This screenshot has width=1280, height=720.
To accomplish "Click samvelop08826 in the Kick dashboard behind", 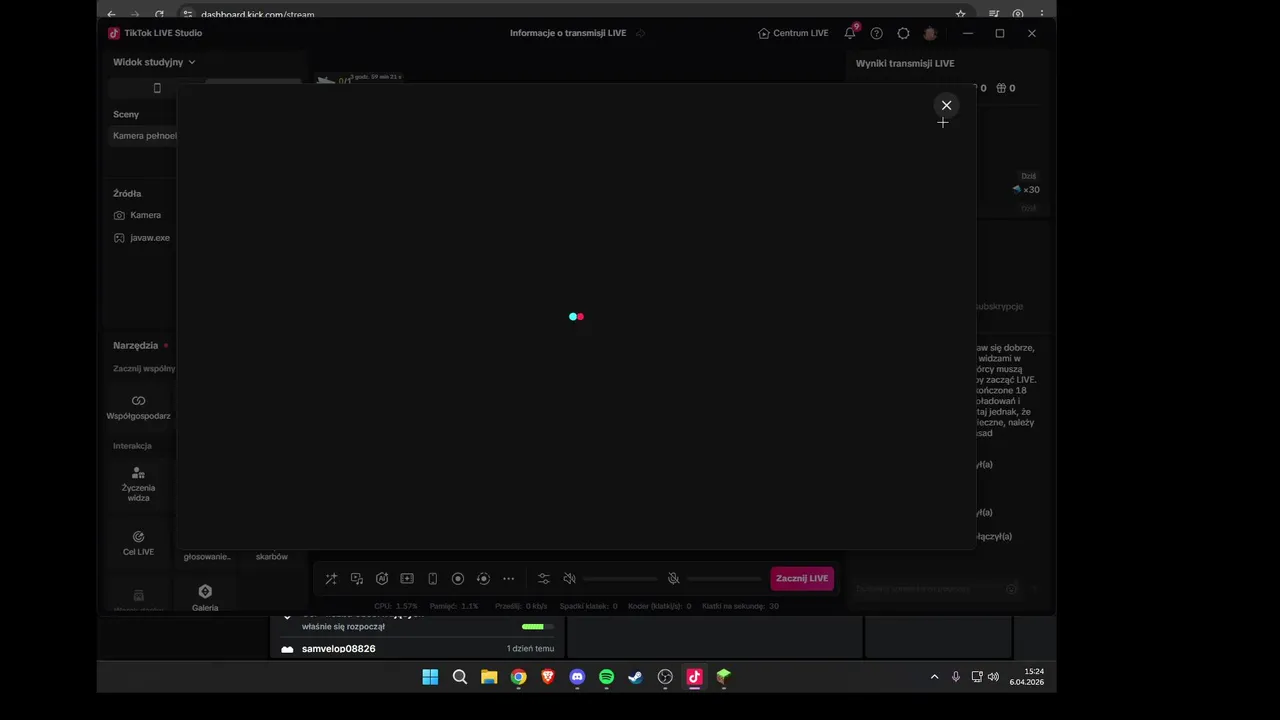I will 339,649.
